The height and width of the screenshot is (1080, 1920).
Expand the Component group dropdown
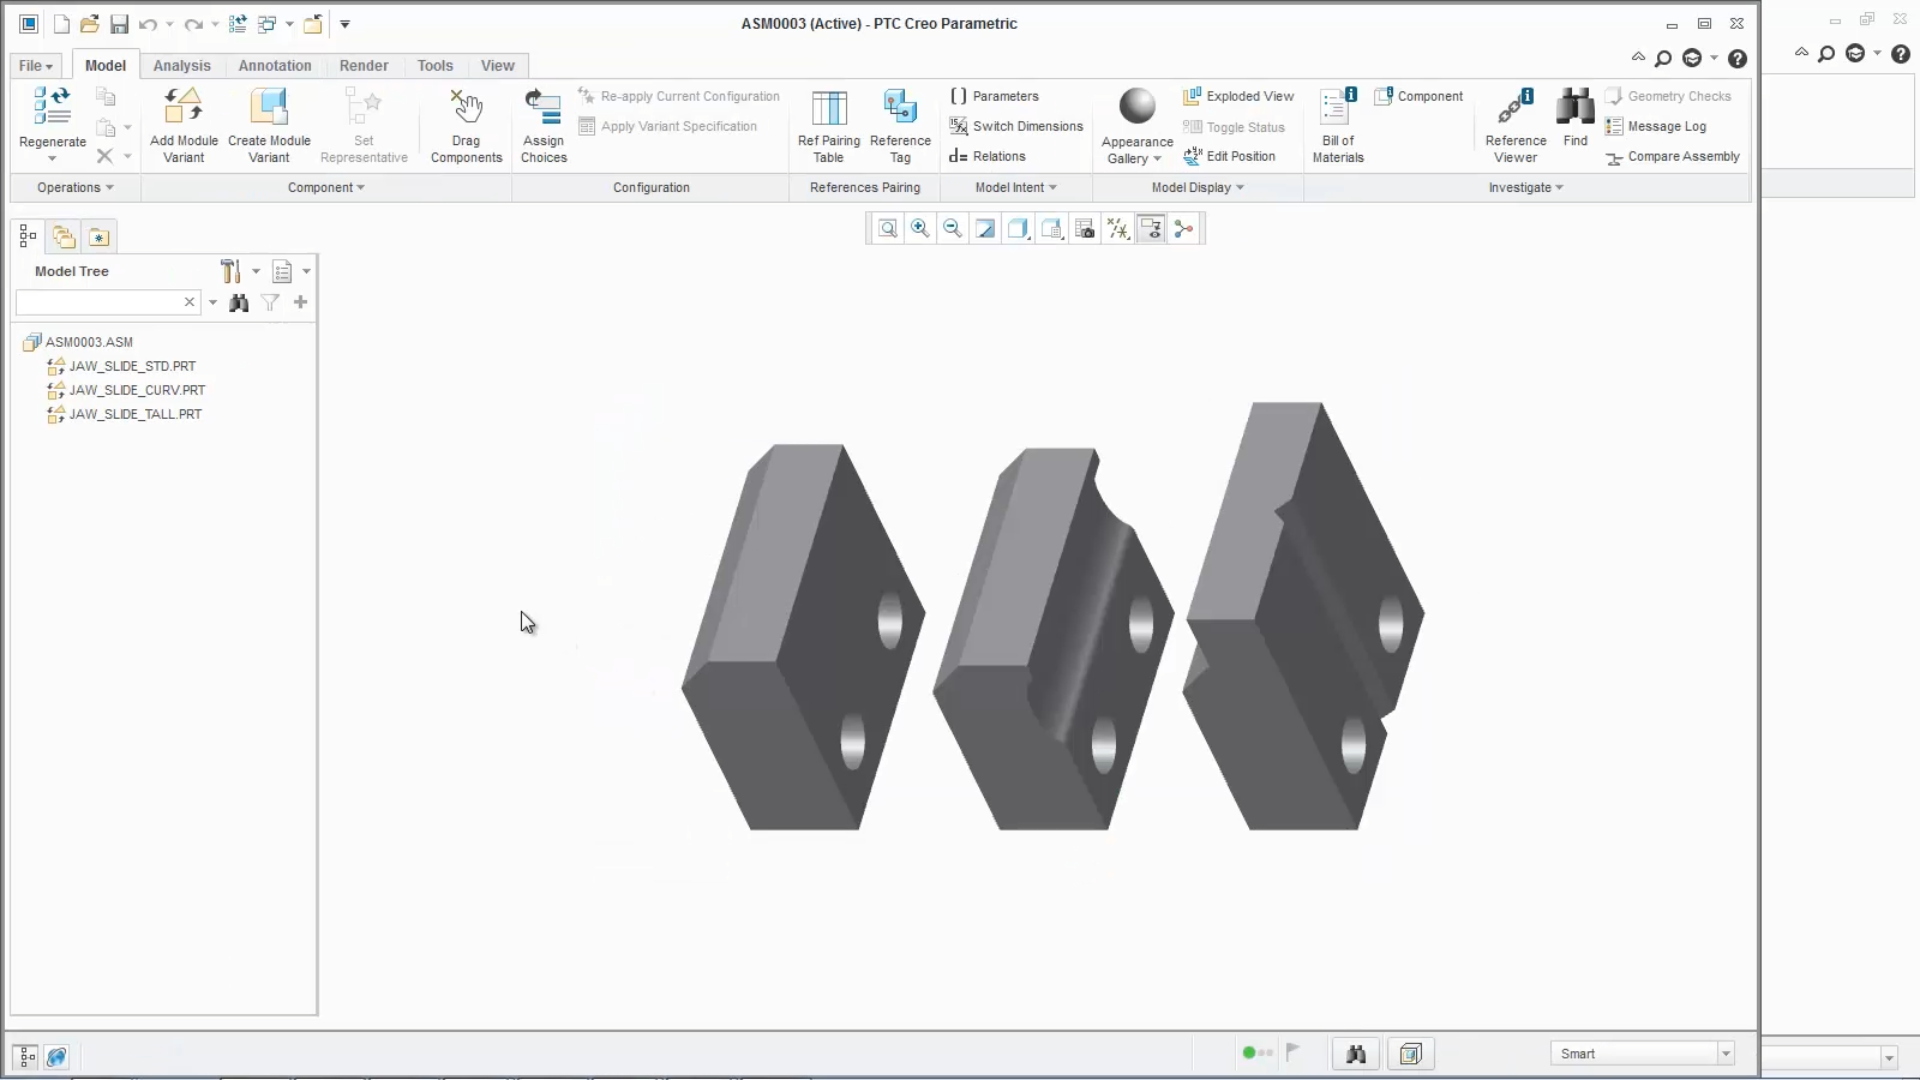(326, 187)
